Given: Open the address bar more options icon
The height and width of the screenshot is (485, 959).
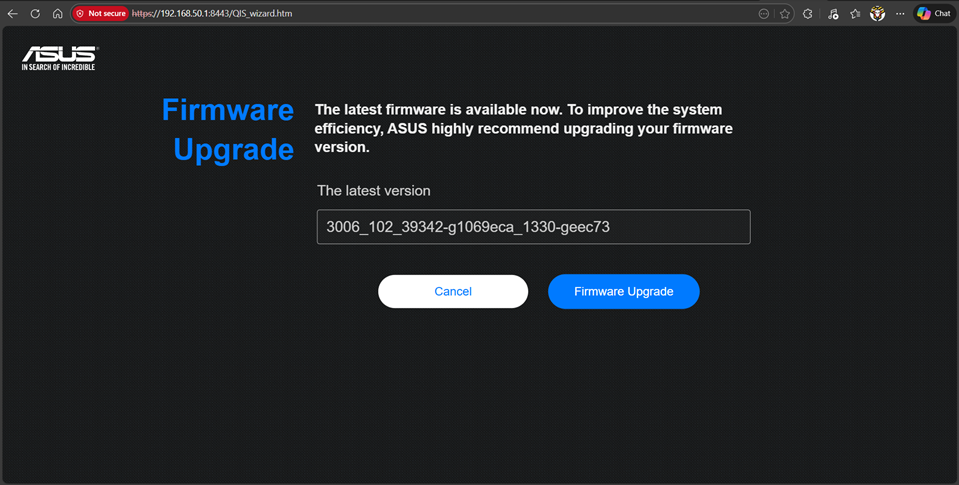Looking at the screenshot, I should 764,14.
